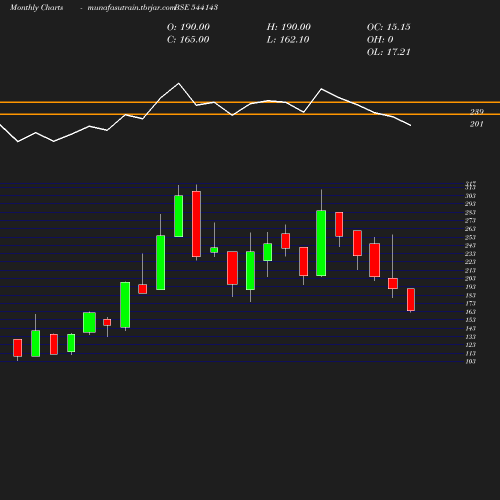Click the price axis label '183'
Screen dimensions: 500x500
point(470,295)
